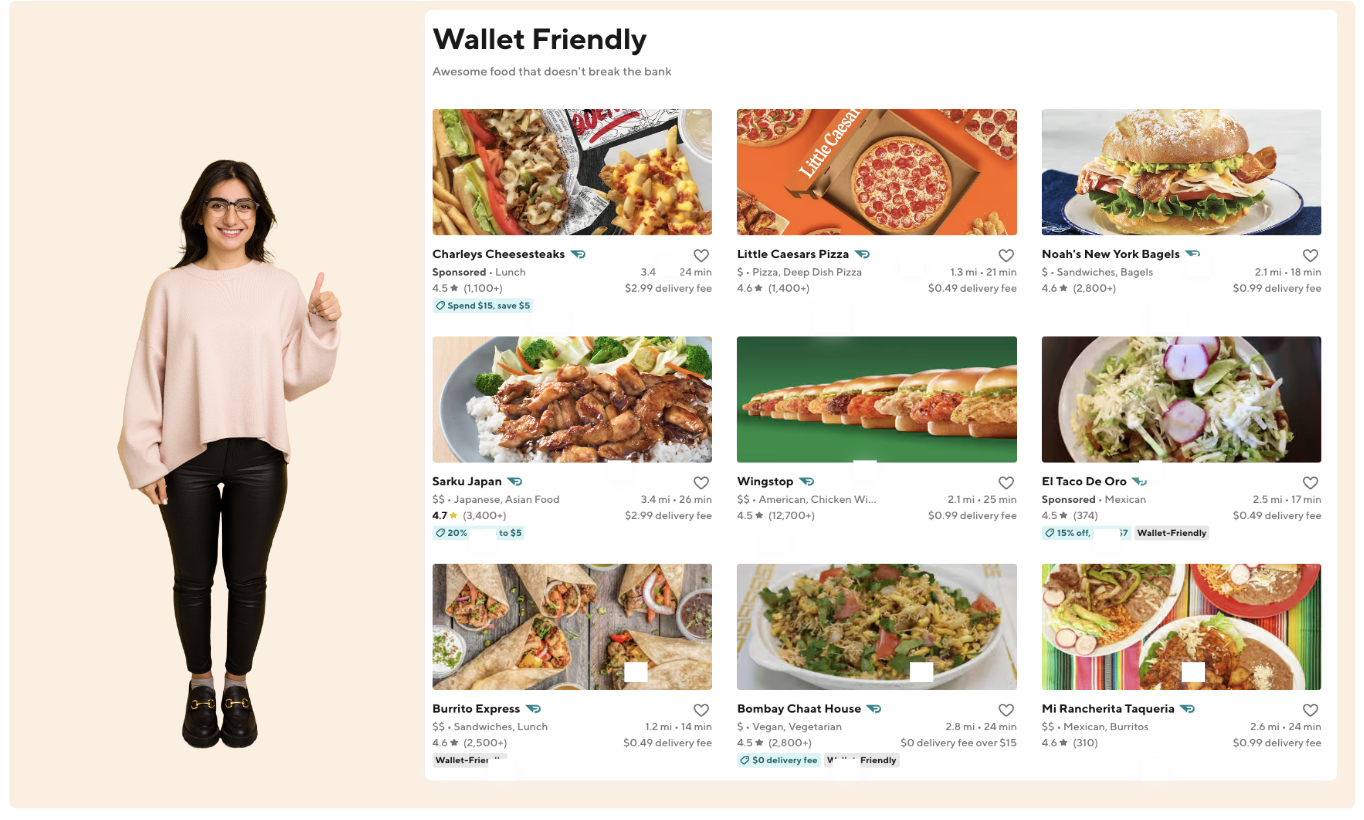Save Noah's New York Bagels heart
The image size is (1364, 820).
1310,256
